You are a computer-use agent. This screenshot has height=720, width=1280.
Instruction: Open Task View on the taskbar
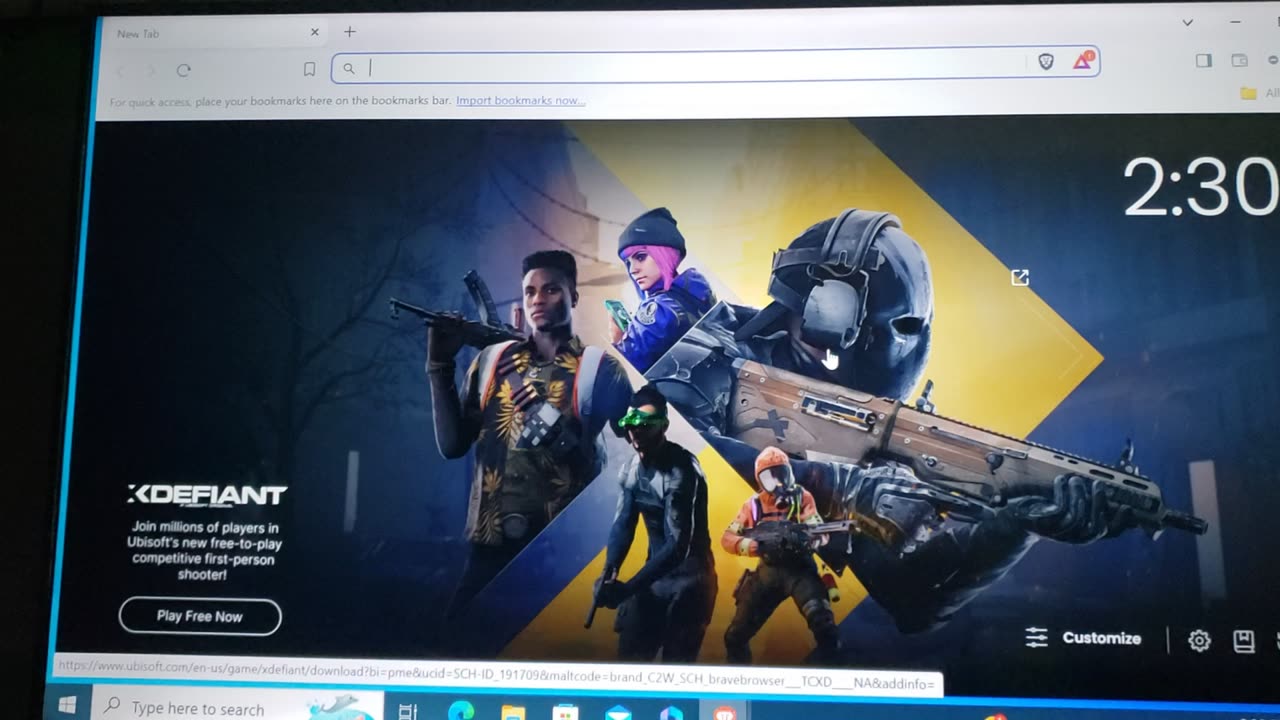(x=407, y=711)
